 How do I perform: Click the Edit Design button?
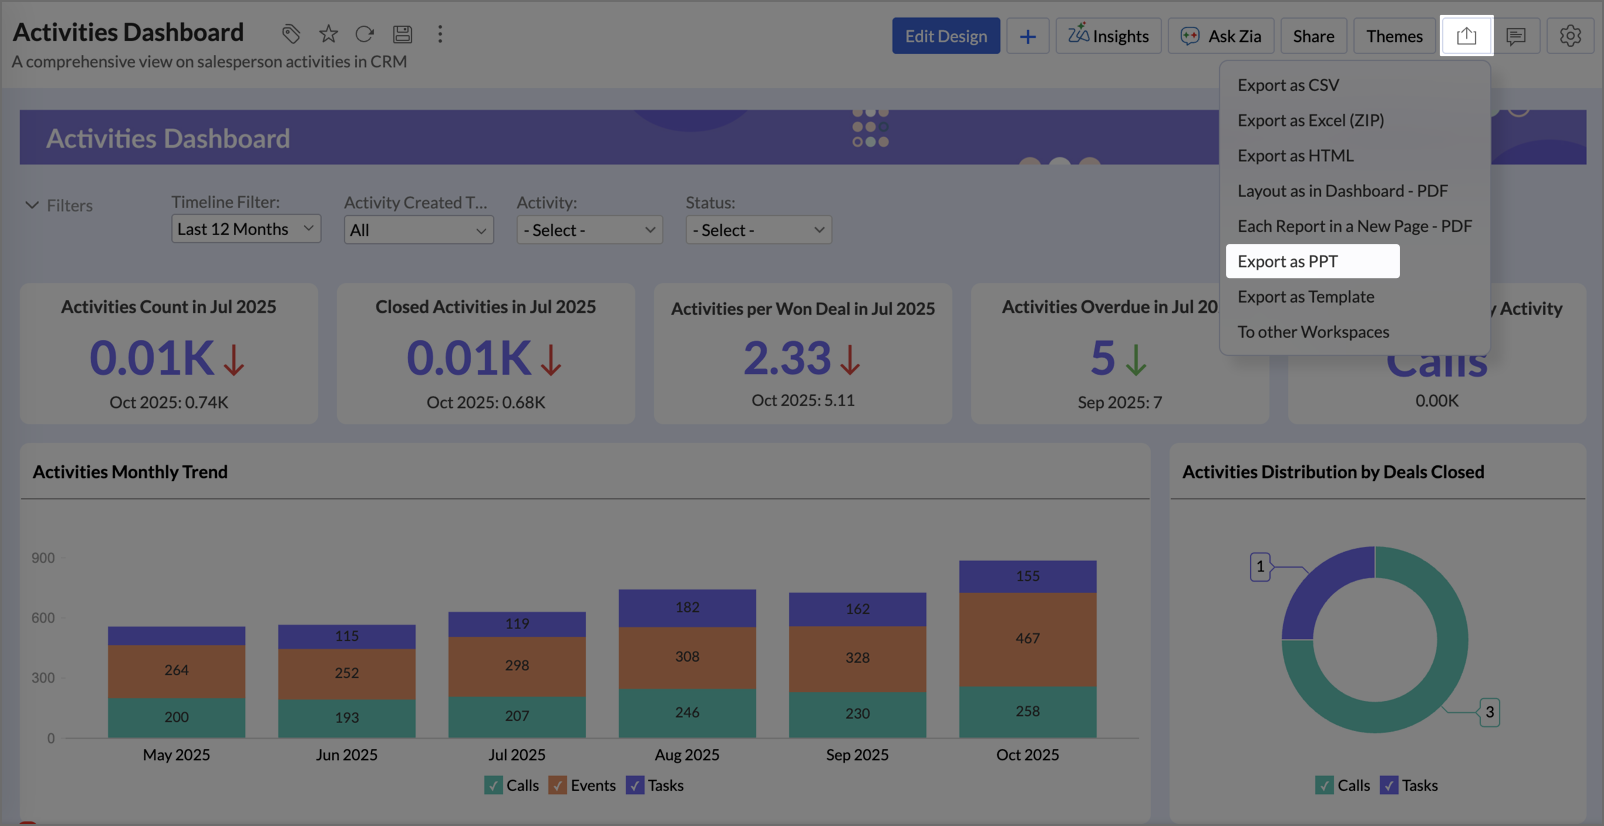[945, 36]
